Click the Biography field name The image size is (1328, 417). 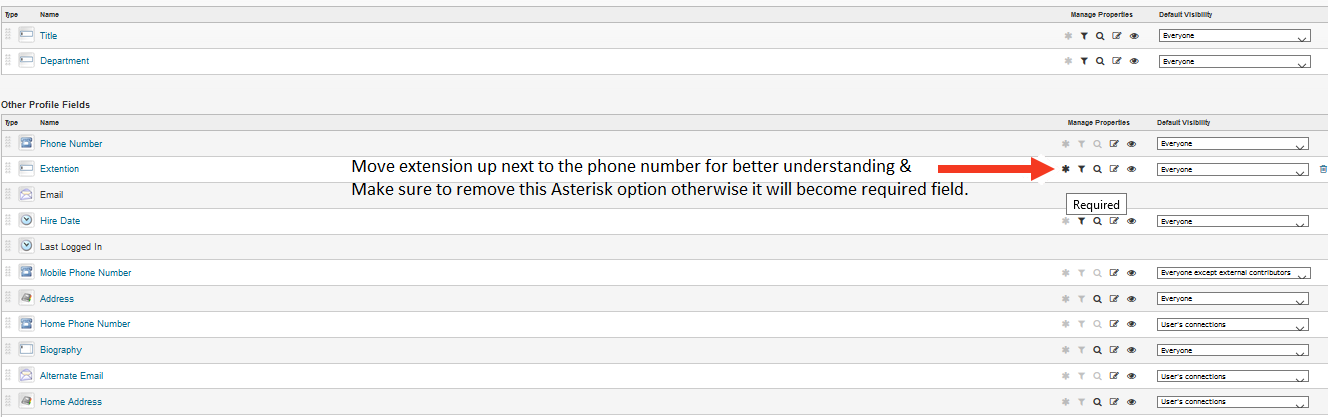61,350
